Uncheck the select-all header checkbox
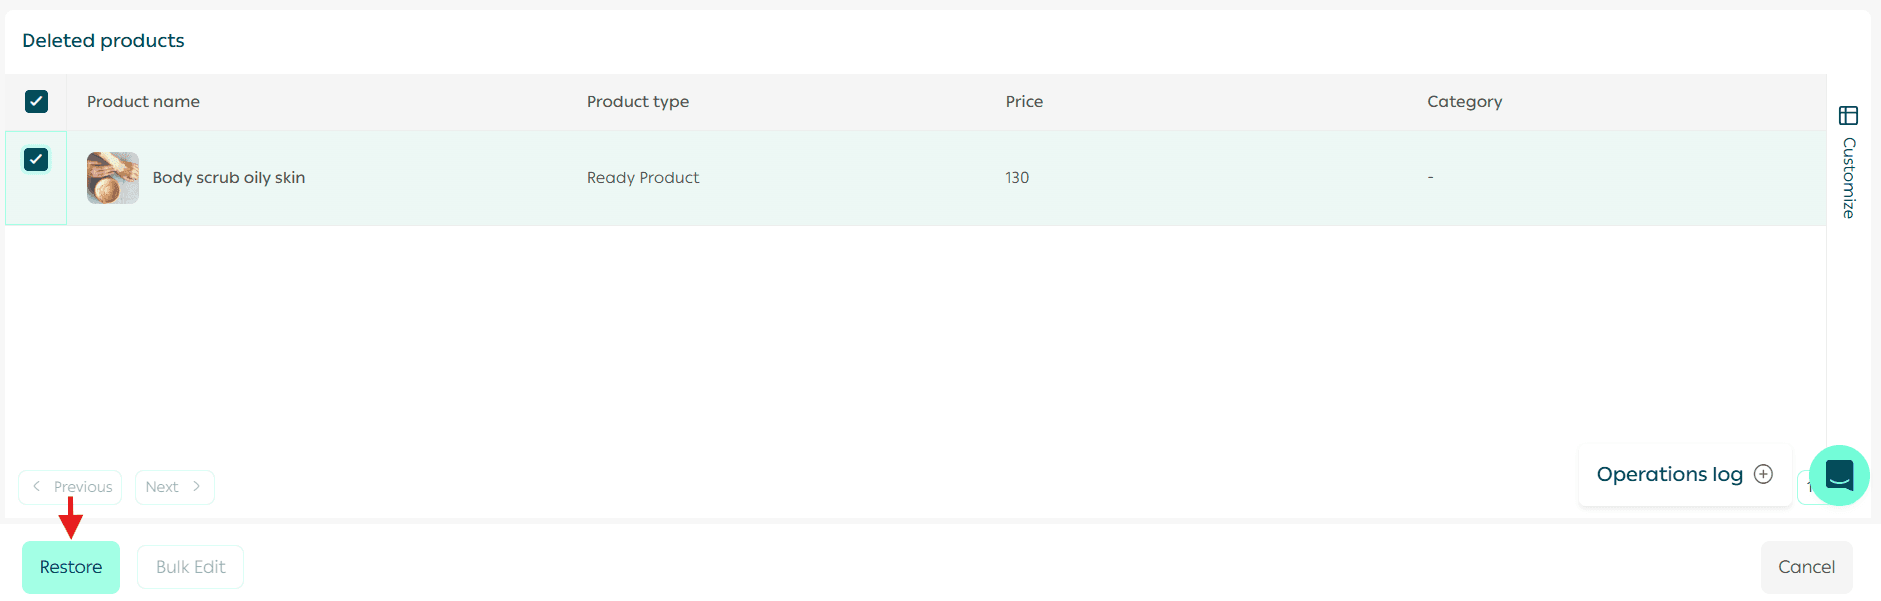The height and width of the screenshot is (601, 1881). [x=36, y=101]
